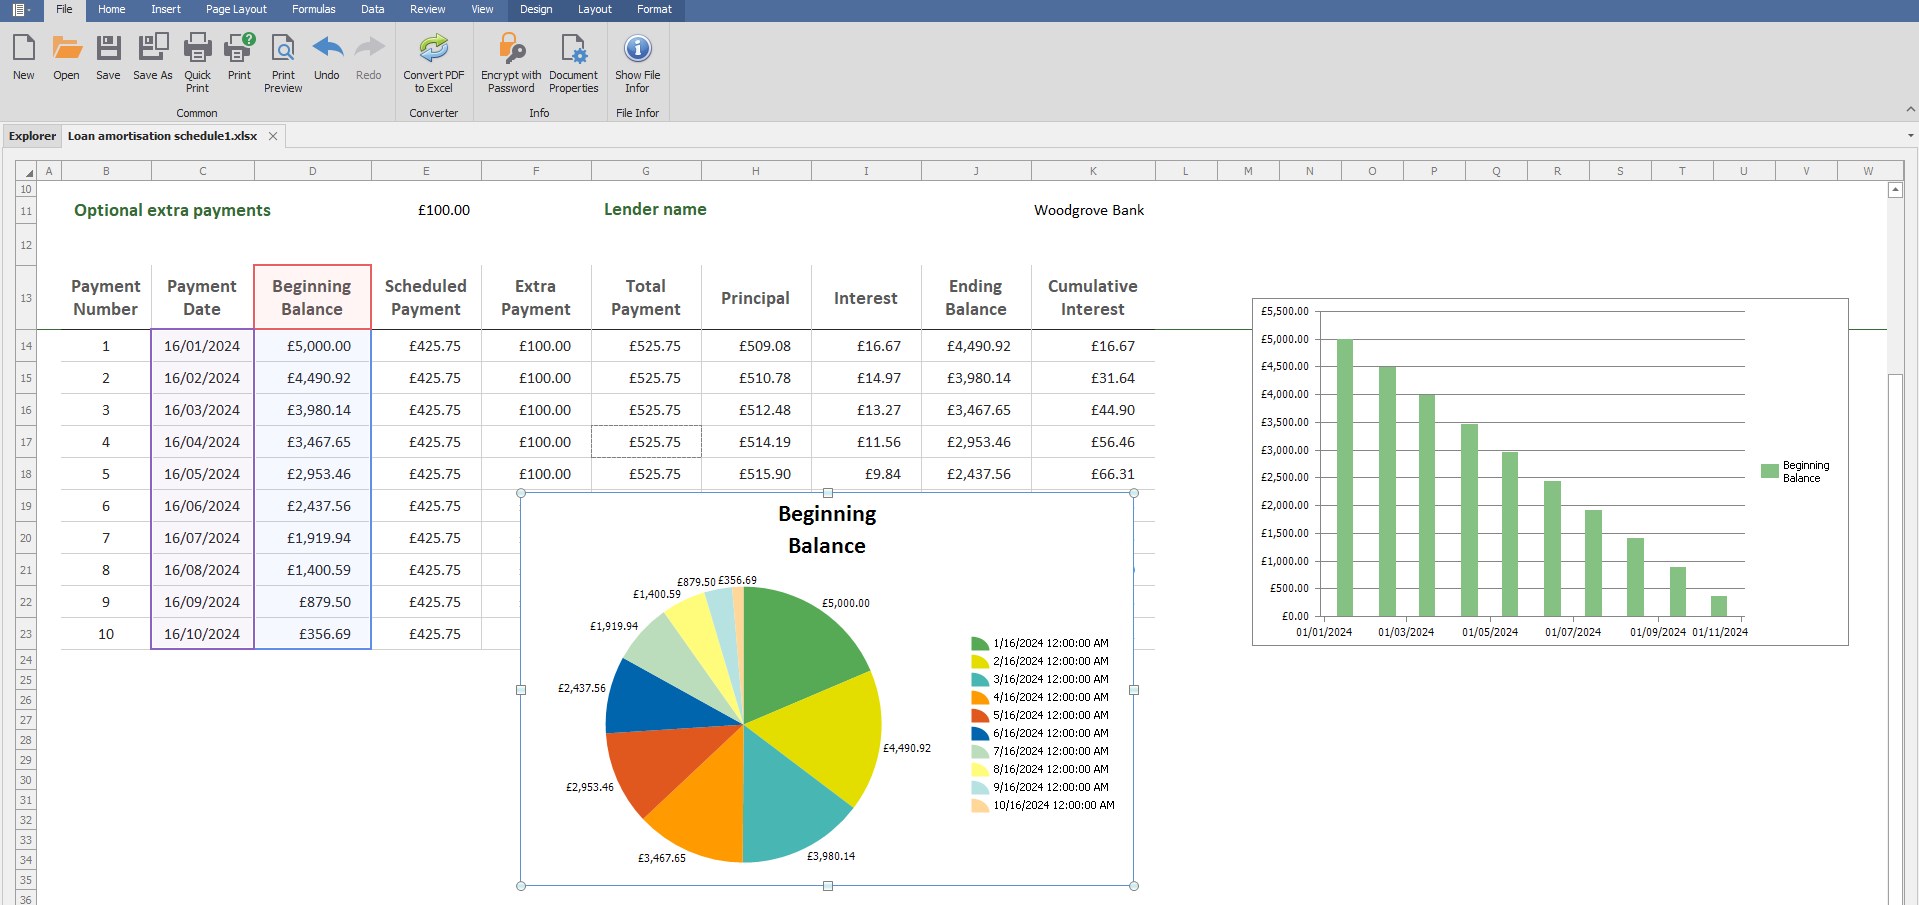The image size is (1919, 905).
Task: Switch to the Formulas ribbon tab
Action: pyautogui.click(x=313, y=9)
